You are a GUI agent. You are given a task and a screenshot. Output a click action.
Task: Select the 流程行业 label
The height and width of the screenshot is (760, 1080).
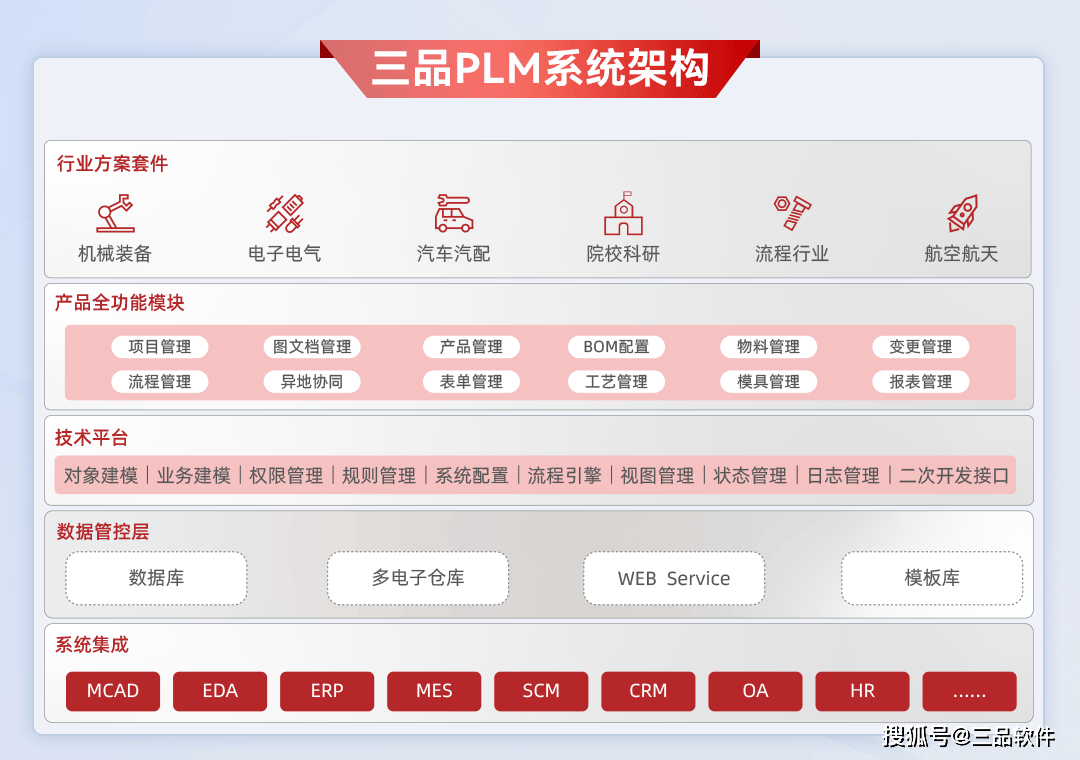792,254
